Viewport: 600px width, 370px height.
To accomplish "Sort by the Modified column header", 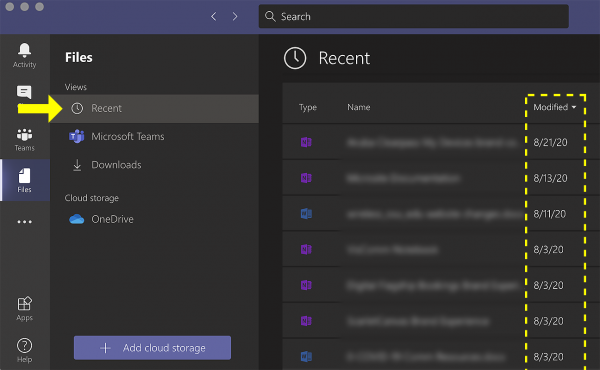I will tap(554, 107).
